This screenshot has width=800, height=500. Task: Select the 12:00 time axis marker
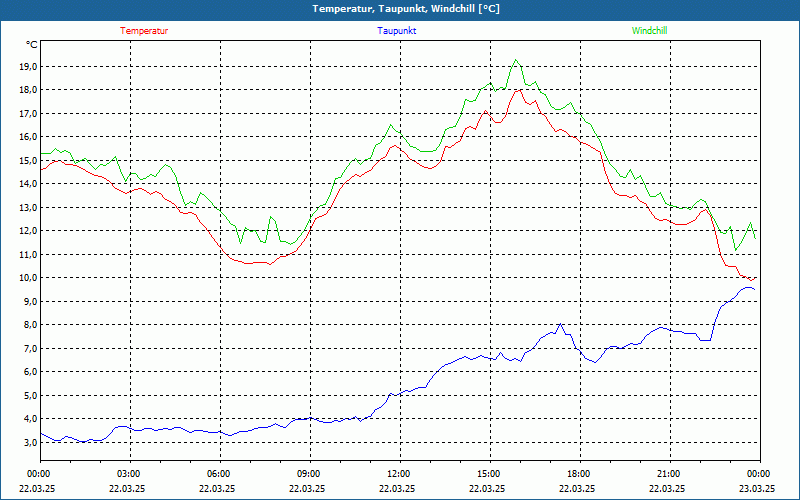point(399,474)
